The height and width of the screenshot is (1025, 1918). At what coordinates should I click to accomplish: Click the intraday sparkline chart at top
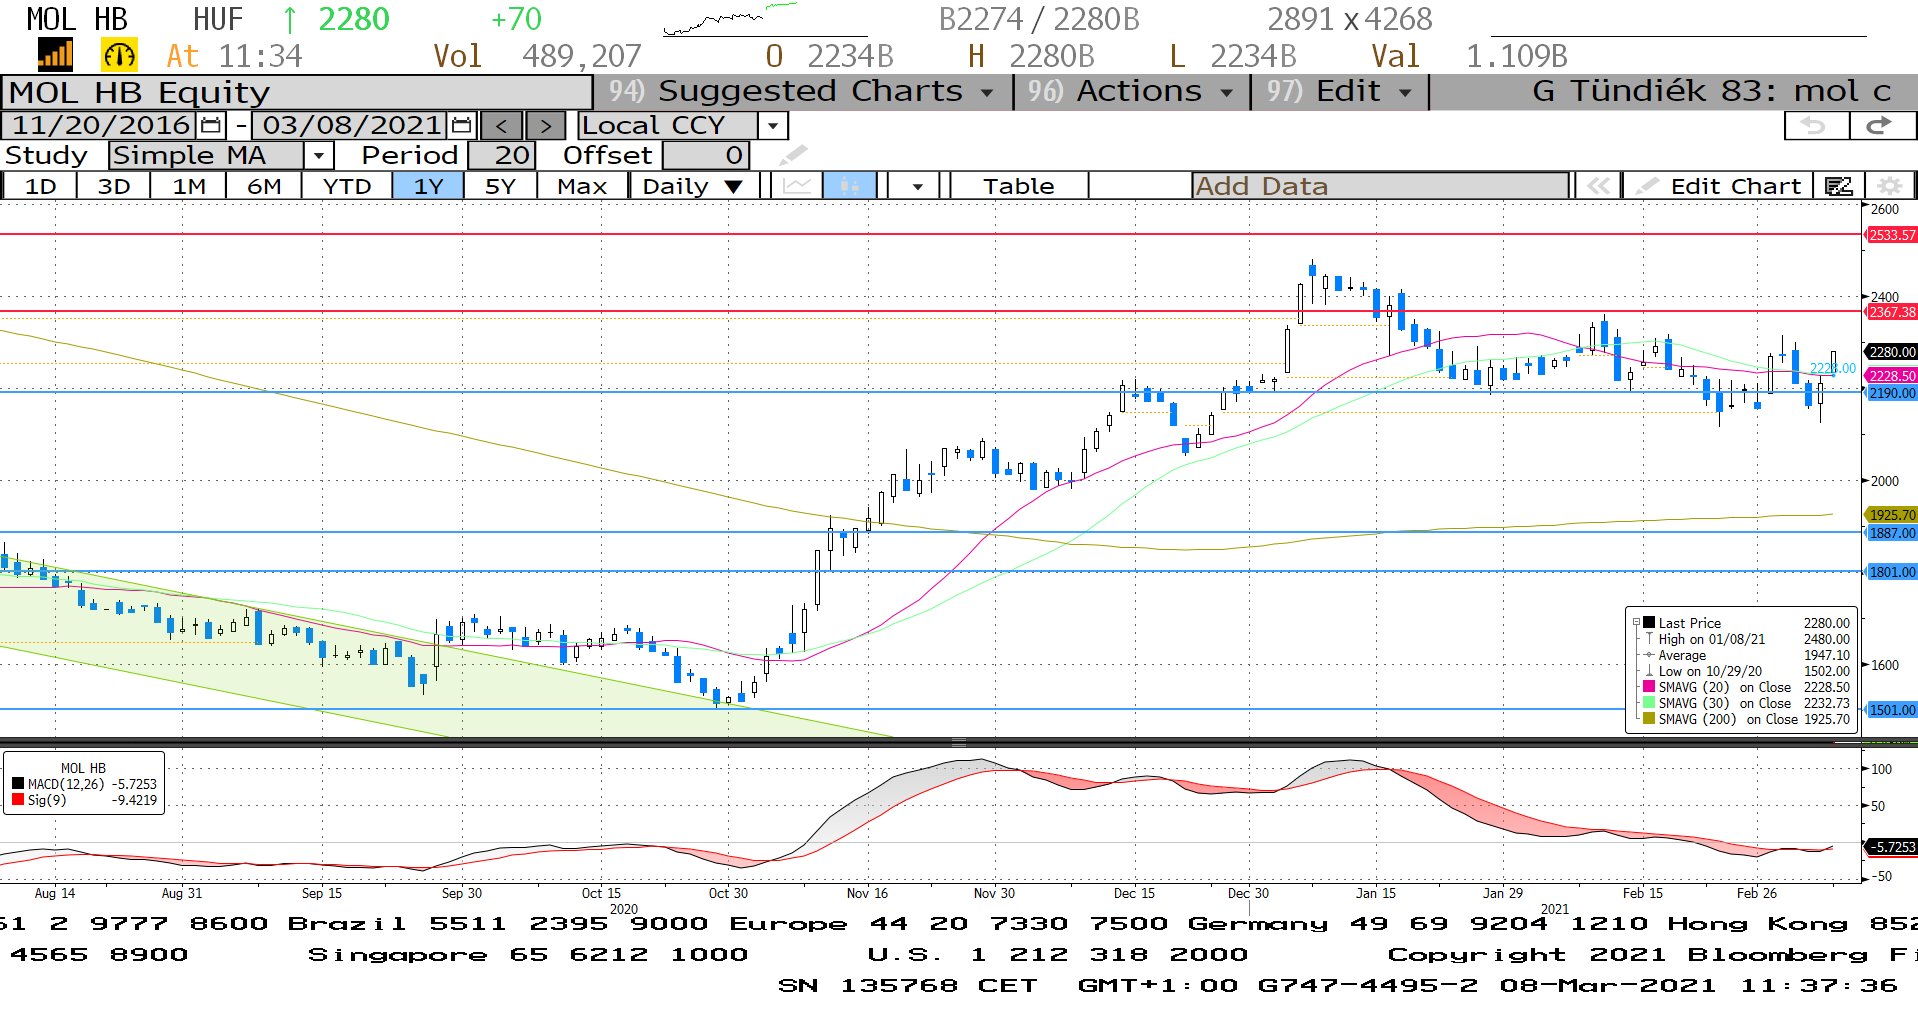tap(732, 19)
